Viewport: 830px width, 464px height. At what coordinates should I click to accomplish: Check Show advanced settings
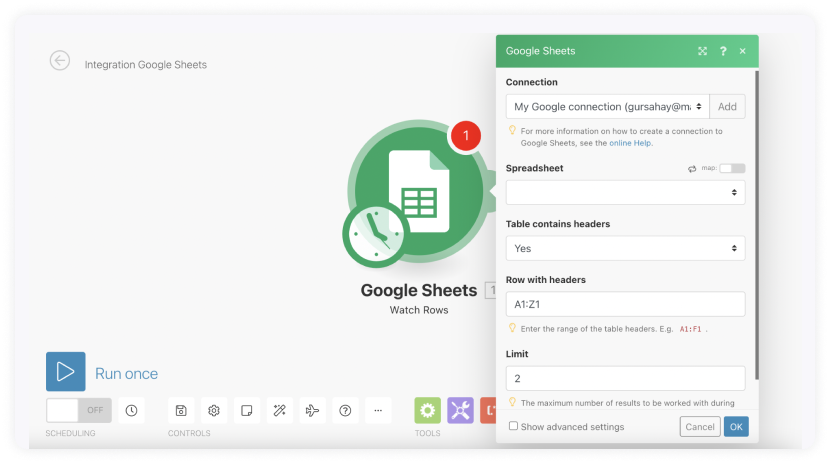point(513,426)
